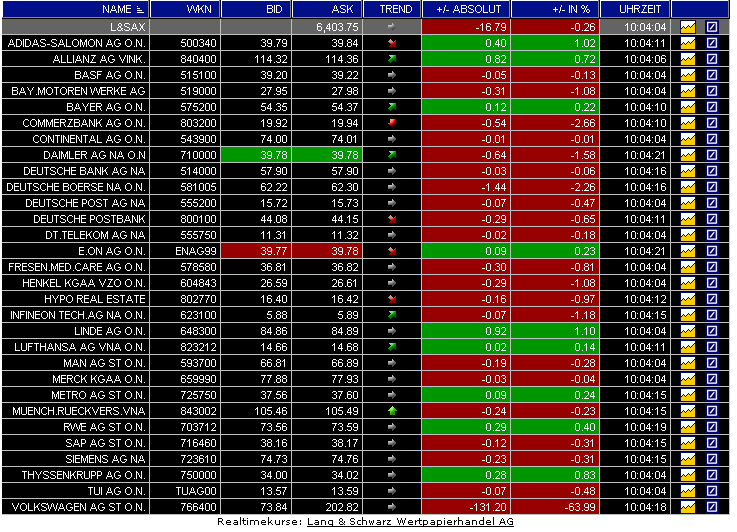
Task: Click Commerzbank red down trend arrow
Action: [392, 123]
